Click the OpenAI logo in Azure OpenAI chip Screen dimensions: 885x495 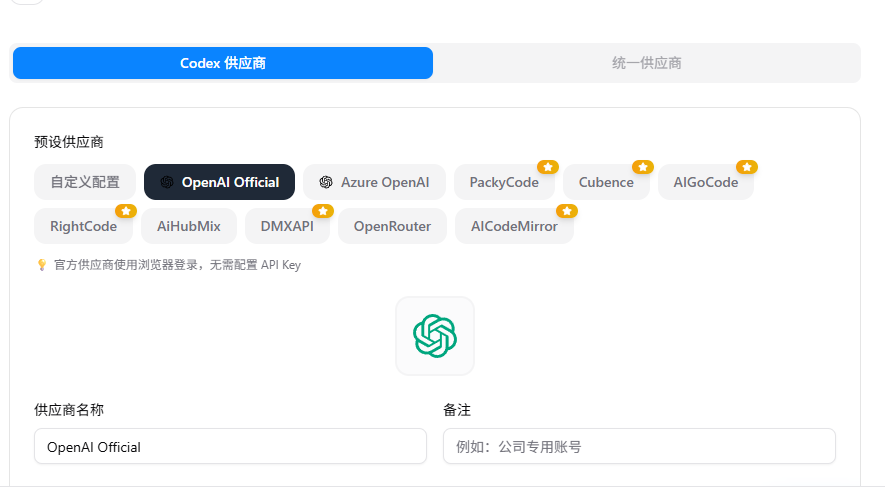[326, 182]
